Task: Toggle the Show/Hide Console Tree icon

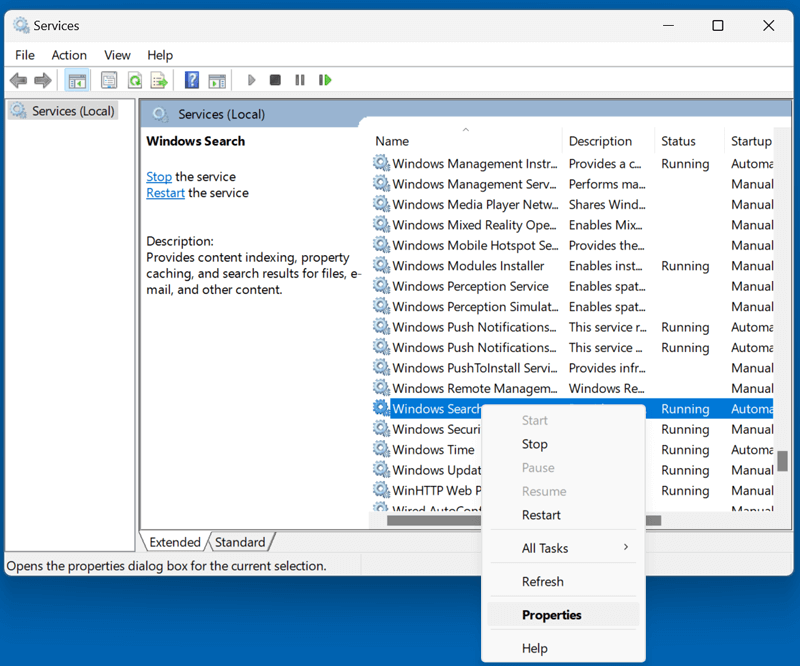Action: coord(77,80)
